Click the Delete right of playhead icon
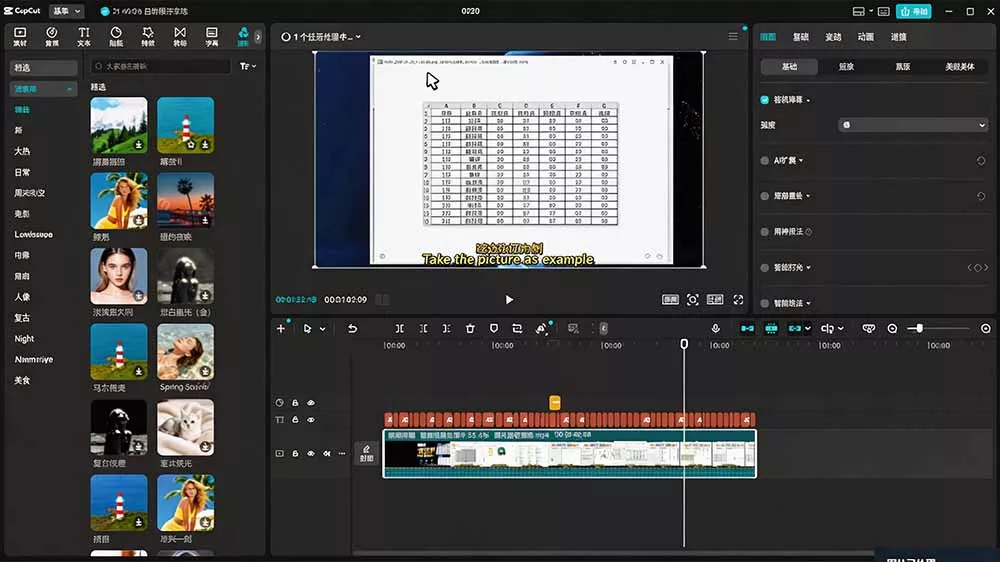The width and height of the screenshot is (1000, 562). [x=446, y=329]
